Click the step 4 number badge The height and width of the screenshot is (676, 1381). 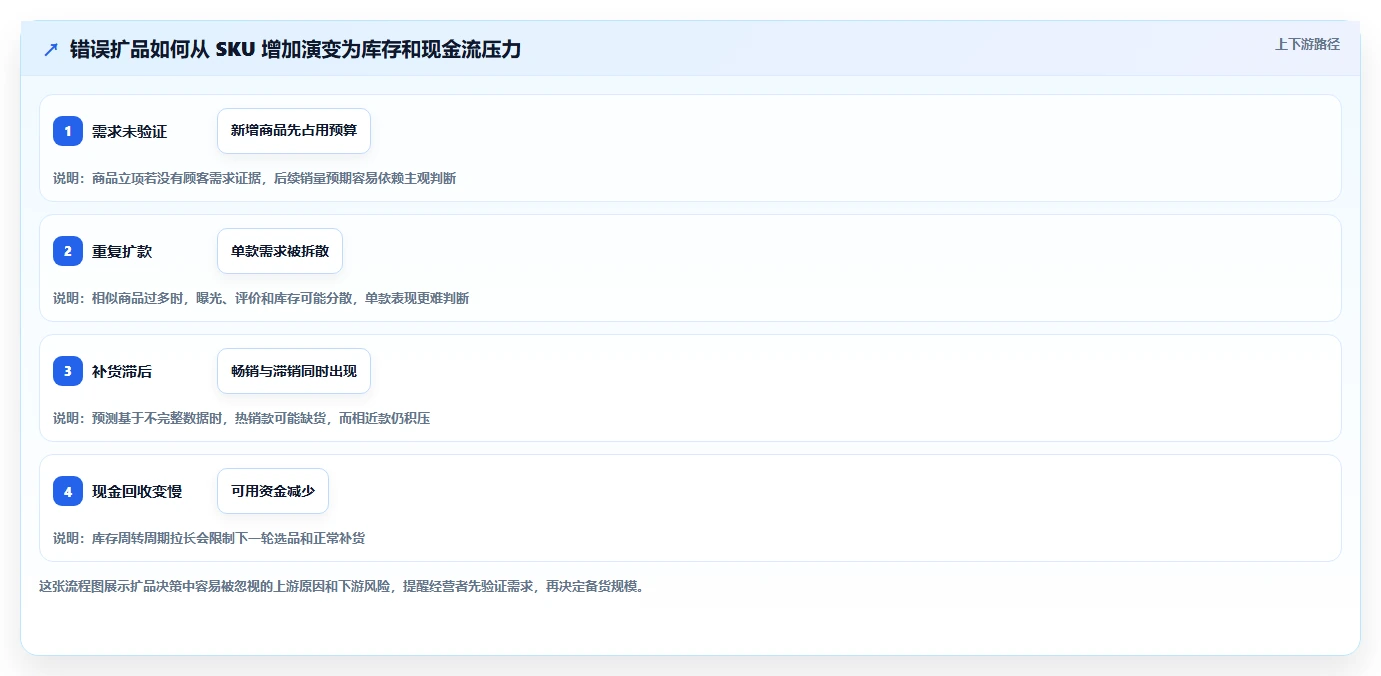point(68,491)
